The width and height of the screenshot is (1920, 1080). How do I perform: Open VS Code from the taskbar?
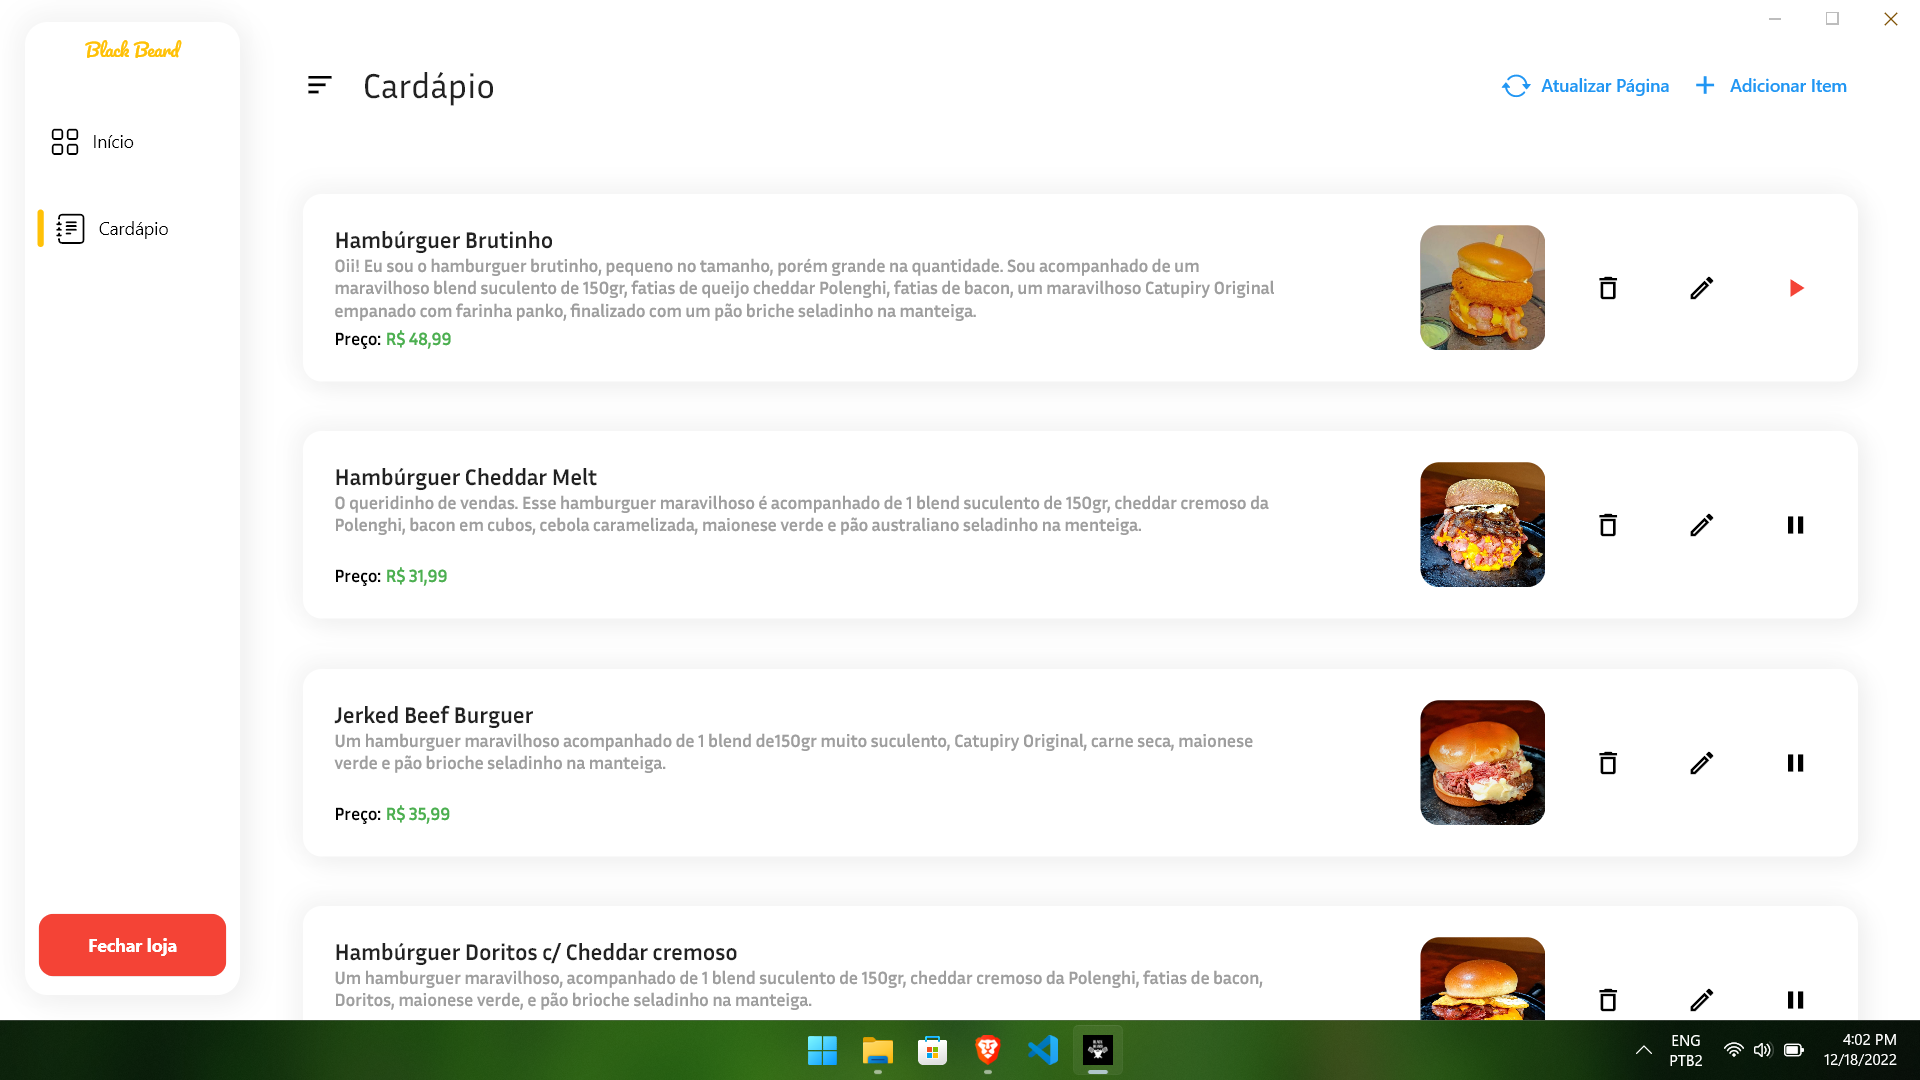tap(1043, 1049)
